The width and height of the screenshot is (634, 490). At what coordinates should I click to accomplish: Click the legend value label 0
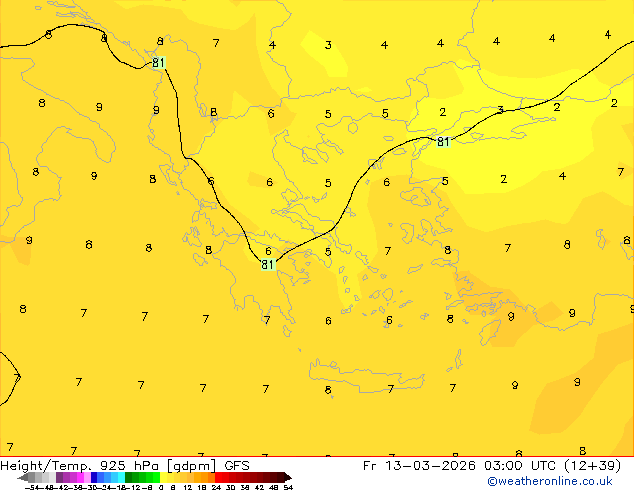click(x=161, y=487)
